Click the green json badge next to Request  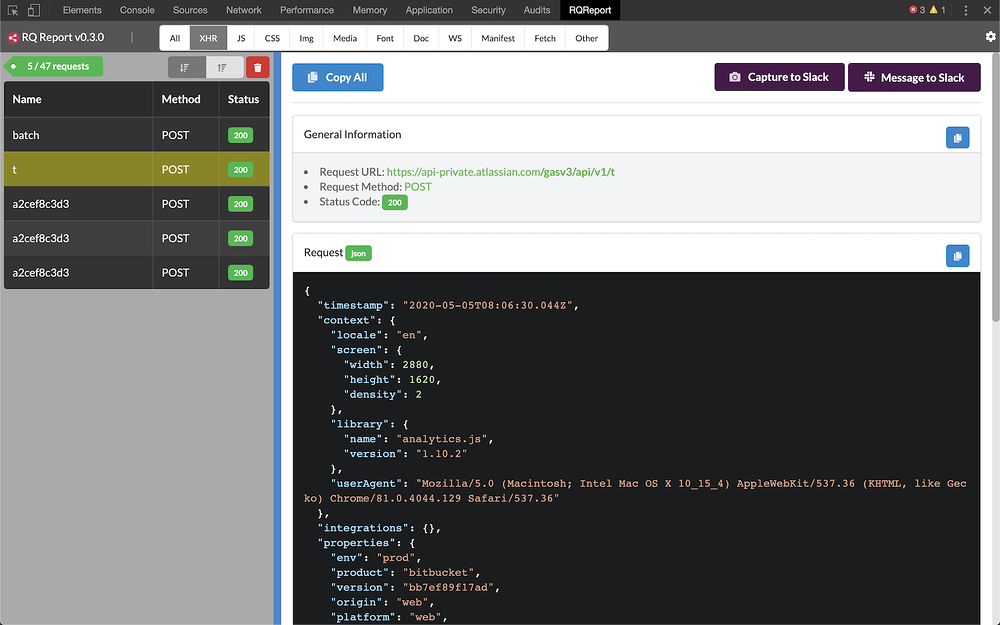[358, 253]
